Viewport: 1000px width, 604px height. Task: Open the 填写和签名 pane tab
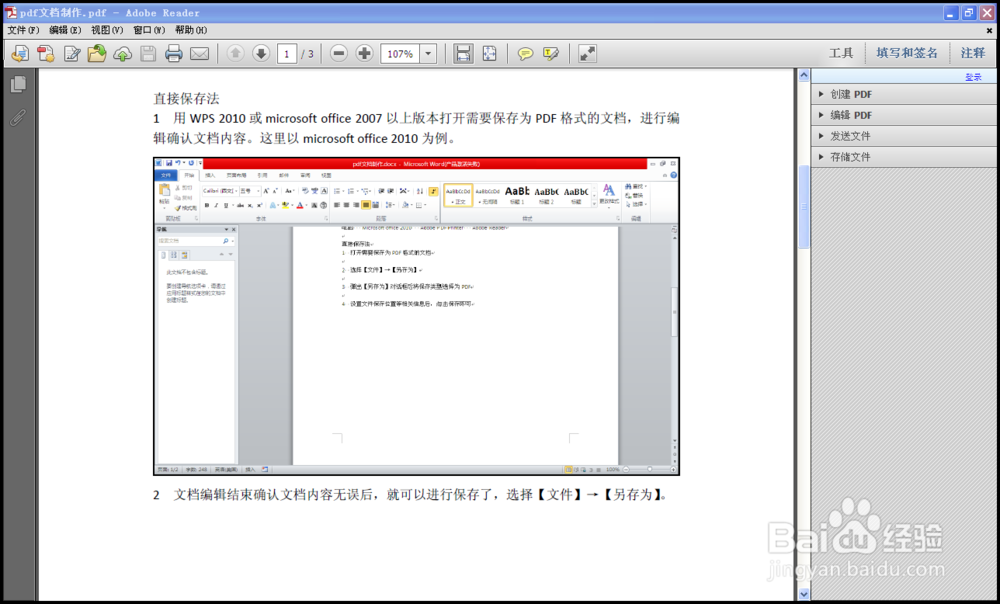coord(907,54)
